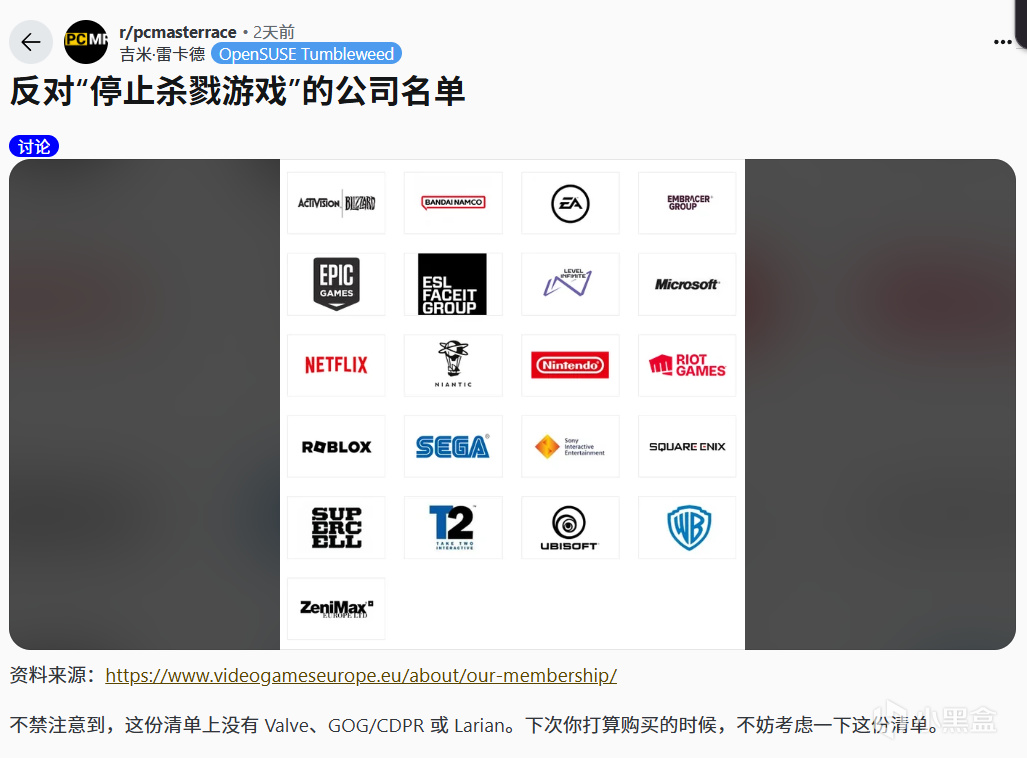Viewport: 1027px width, 758px height.
Task: Click the Netflix logo
Action: [337, 366]
